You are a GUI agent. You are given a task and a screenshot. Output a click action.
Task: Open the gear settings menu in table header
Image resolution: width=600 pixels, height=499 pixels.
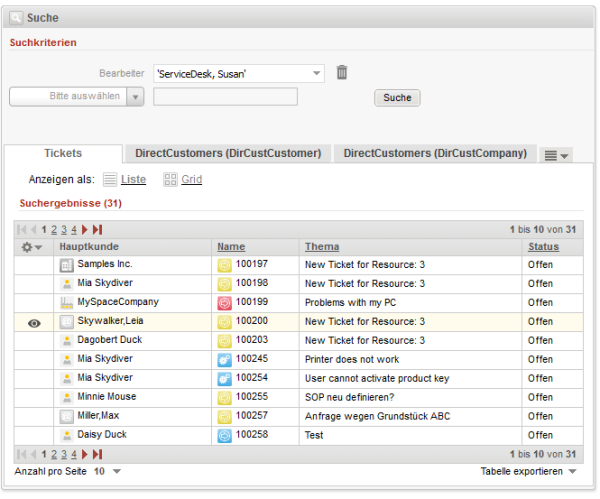tap(32, 247)
